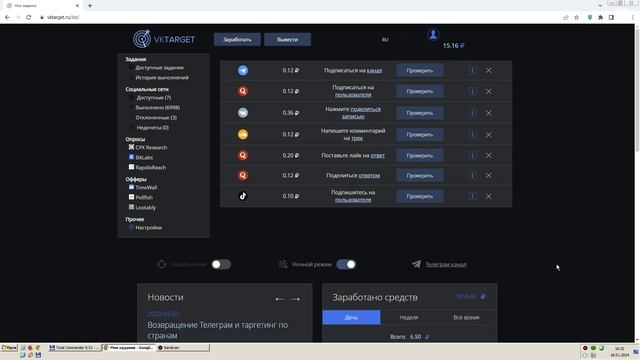Open the 'Телеграм канал' link
This screenshot has width=640, height=360.
[446, 264]
